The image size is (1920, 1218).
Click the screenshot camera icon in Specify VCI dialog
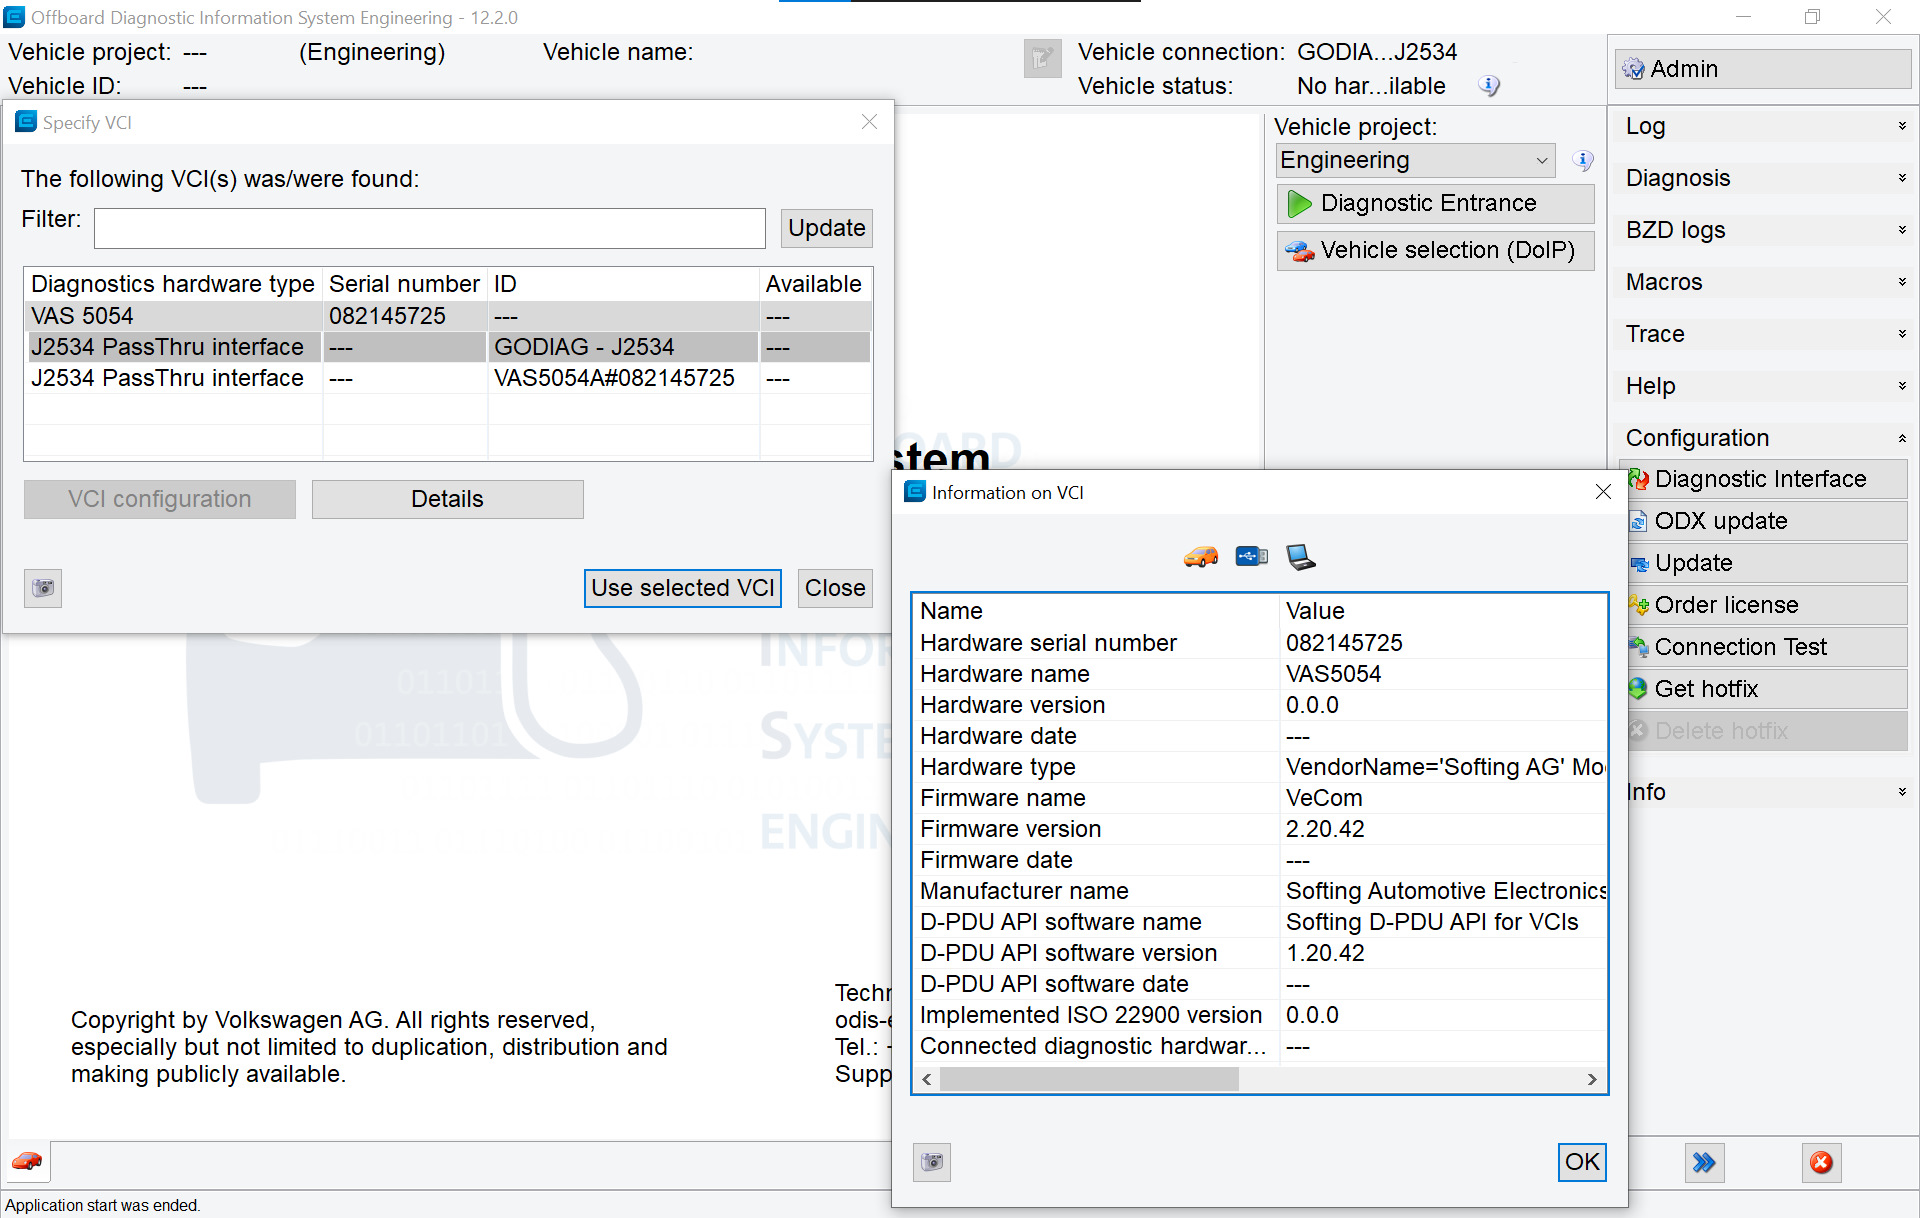(43, 588)
